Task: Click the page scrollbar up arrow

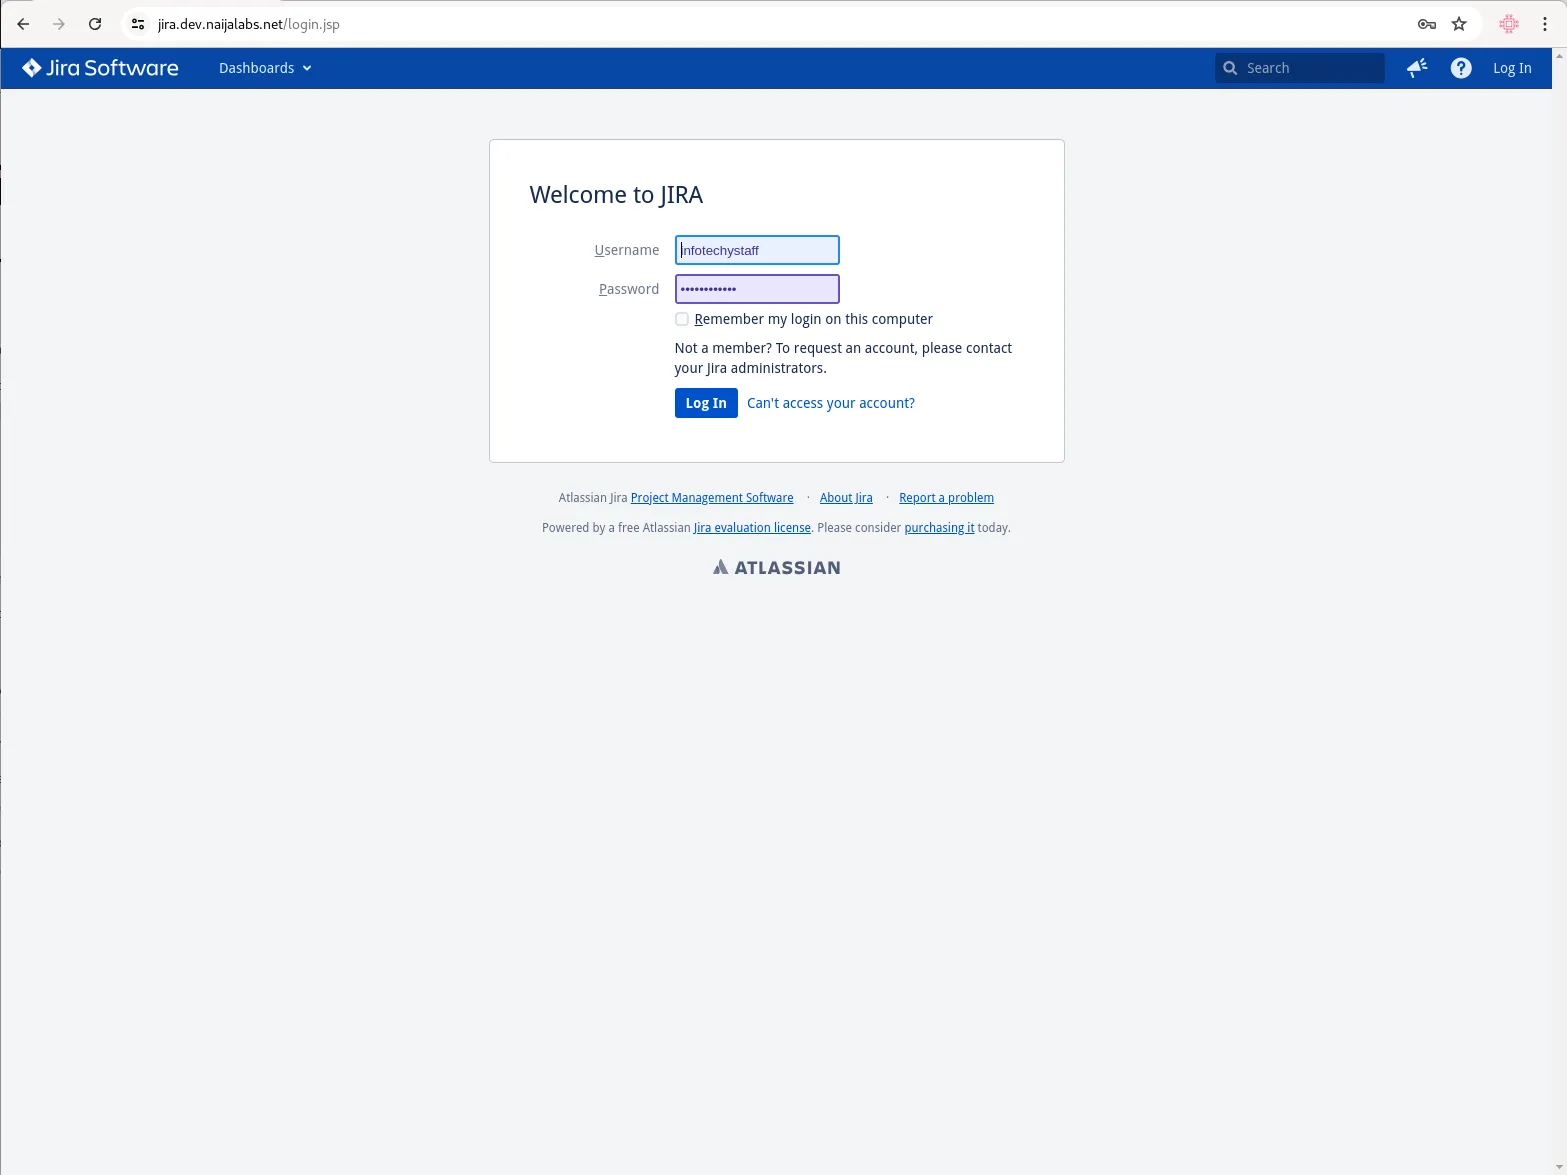Action: (x=1559, y=56)
